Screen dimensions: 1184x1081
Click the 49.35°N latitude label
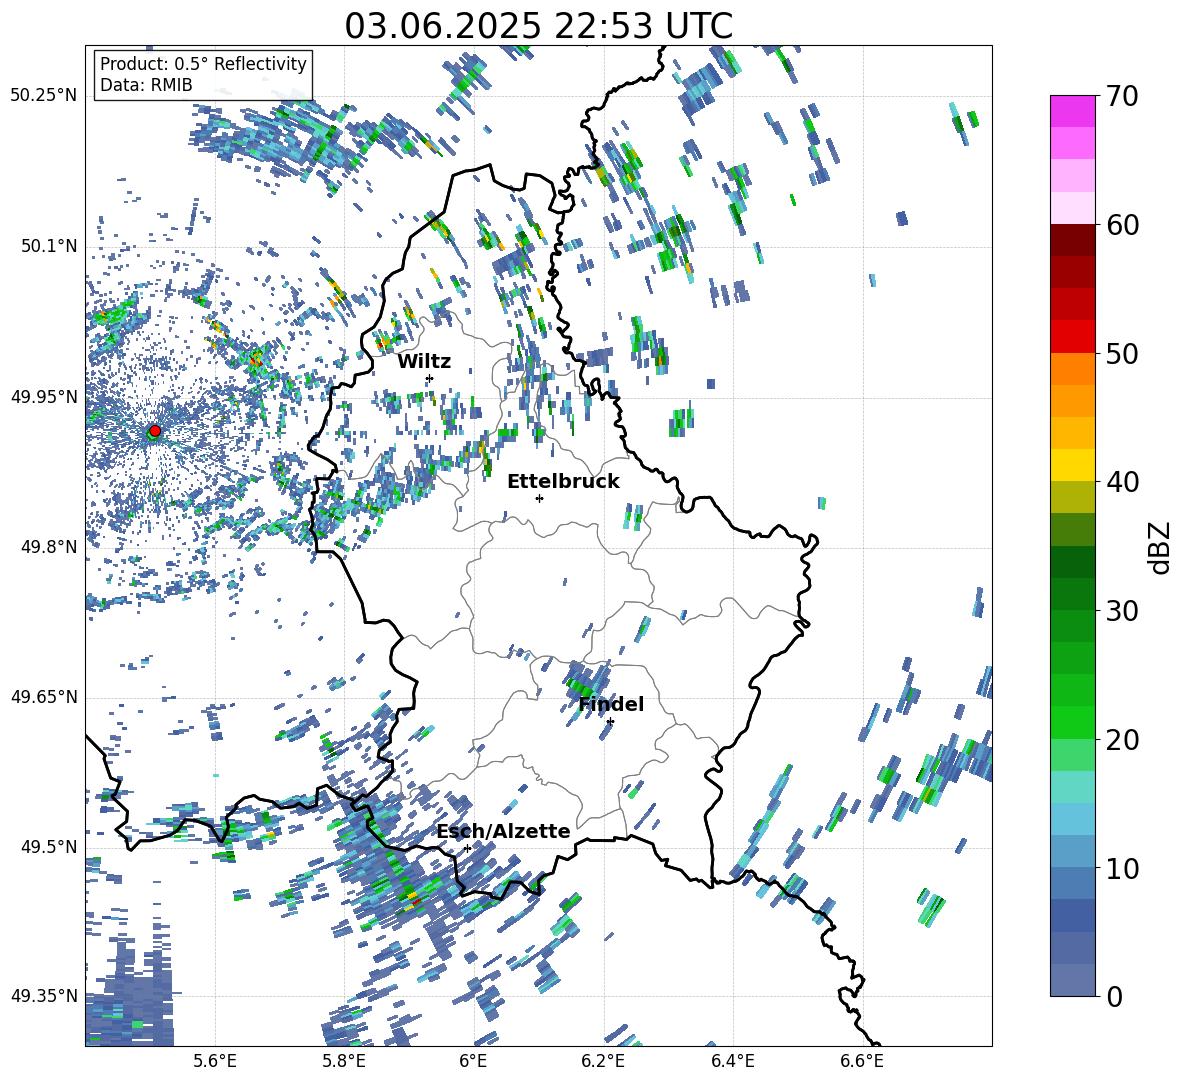[x=44, y=996]
